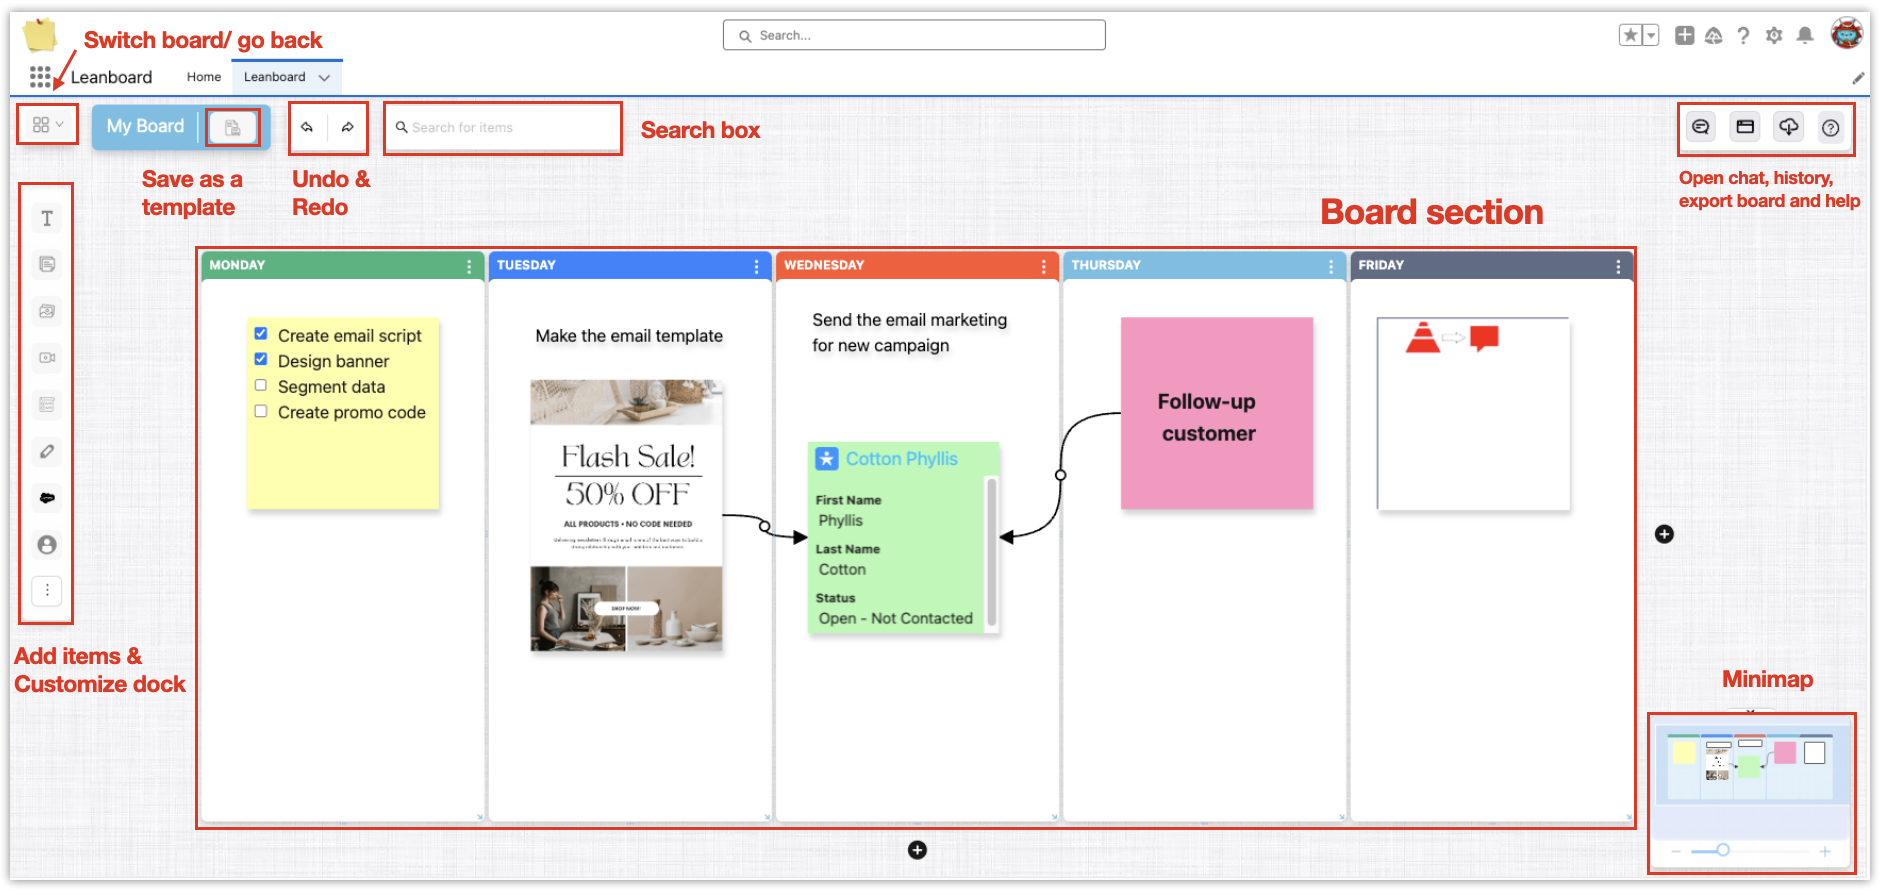Open the chat panel icon

(1700, 127)
